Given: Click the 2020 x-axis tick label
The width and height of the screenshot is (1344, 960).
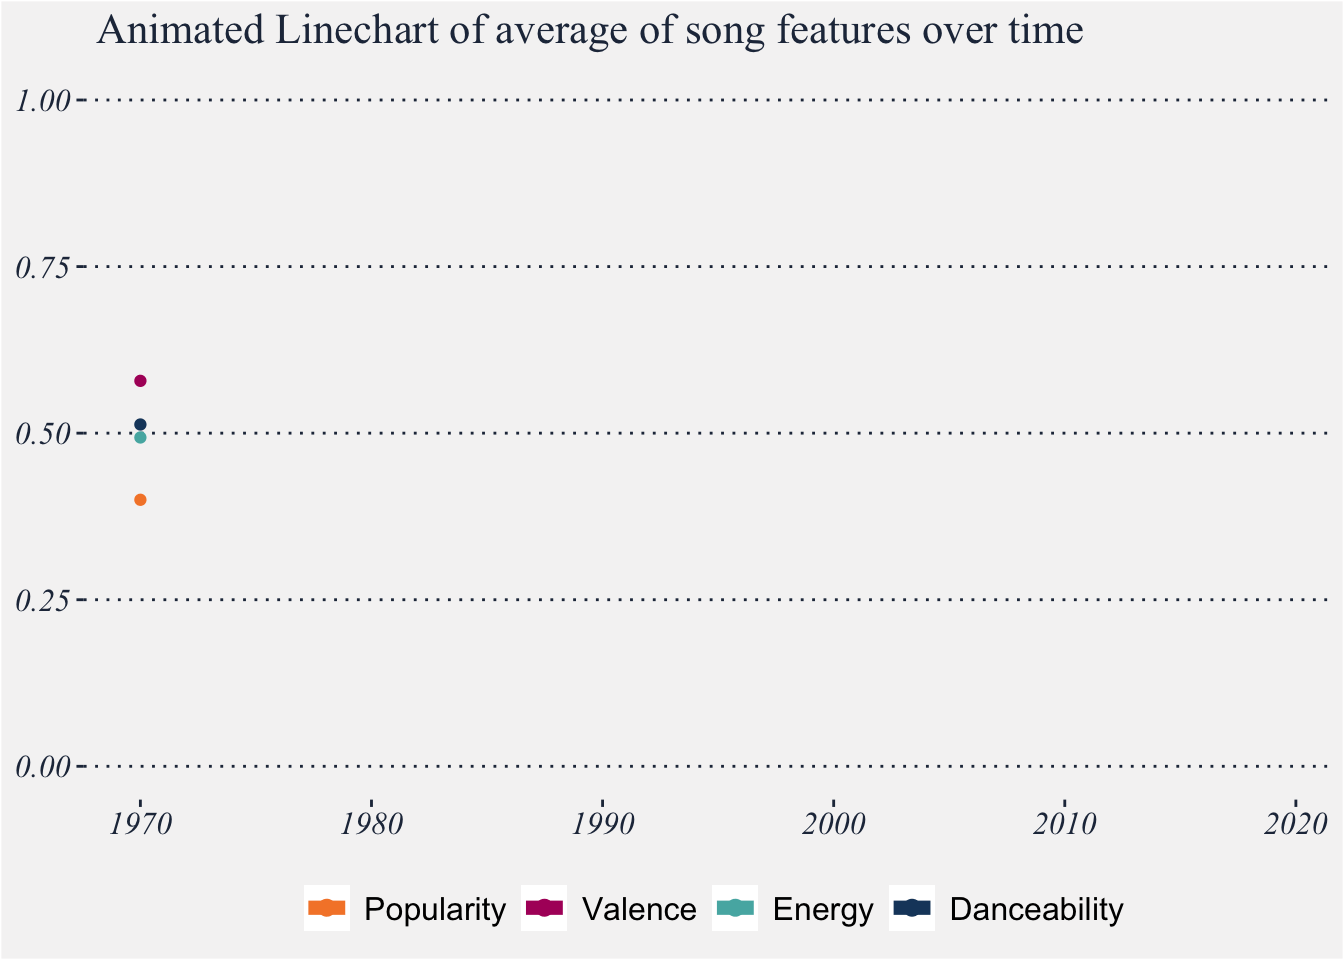Looking at the screenshot, I should pyautogui.click(x=1295, y=824).
